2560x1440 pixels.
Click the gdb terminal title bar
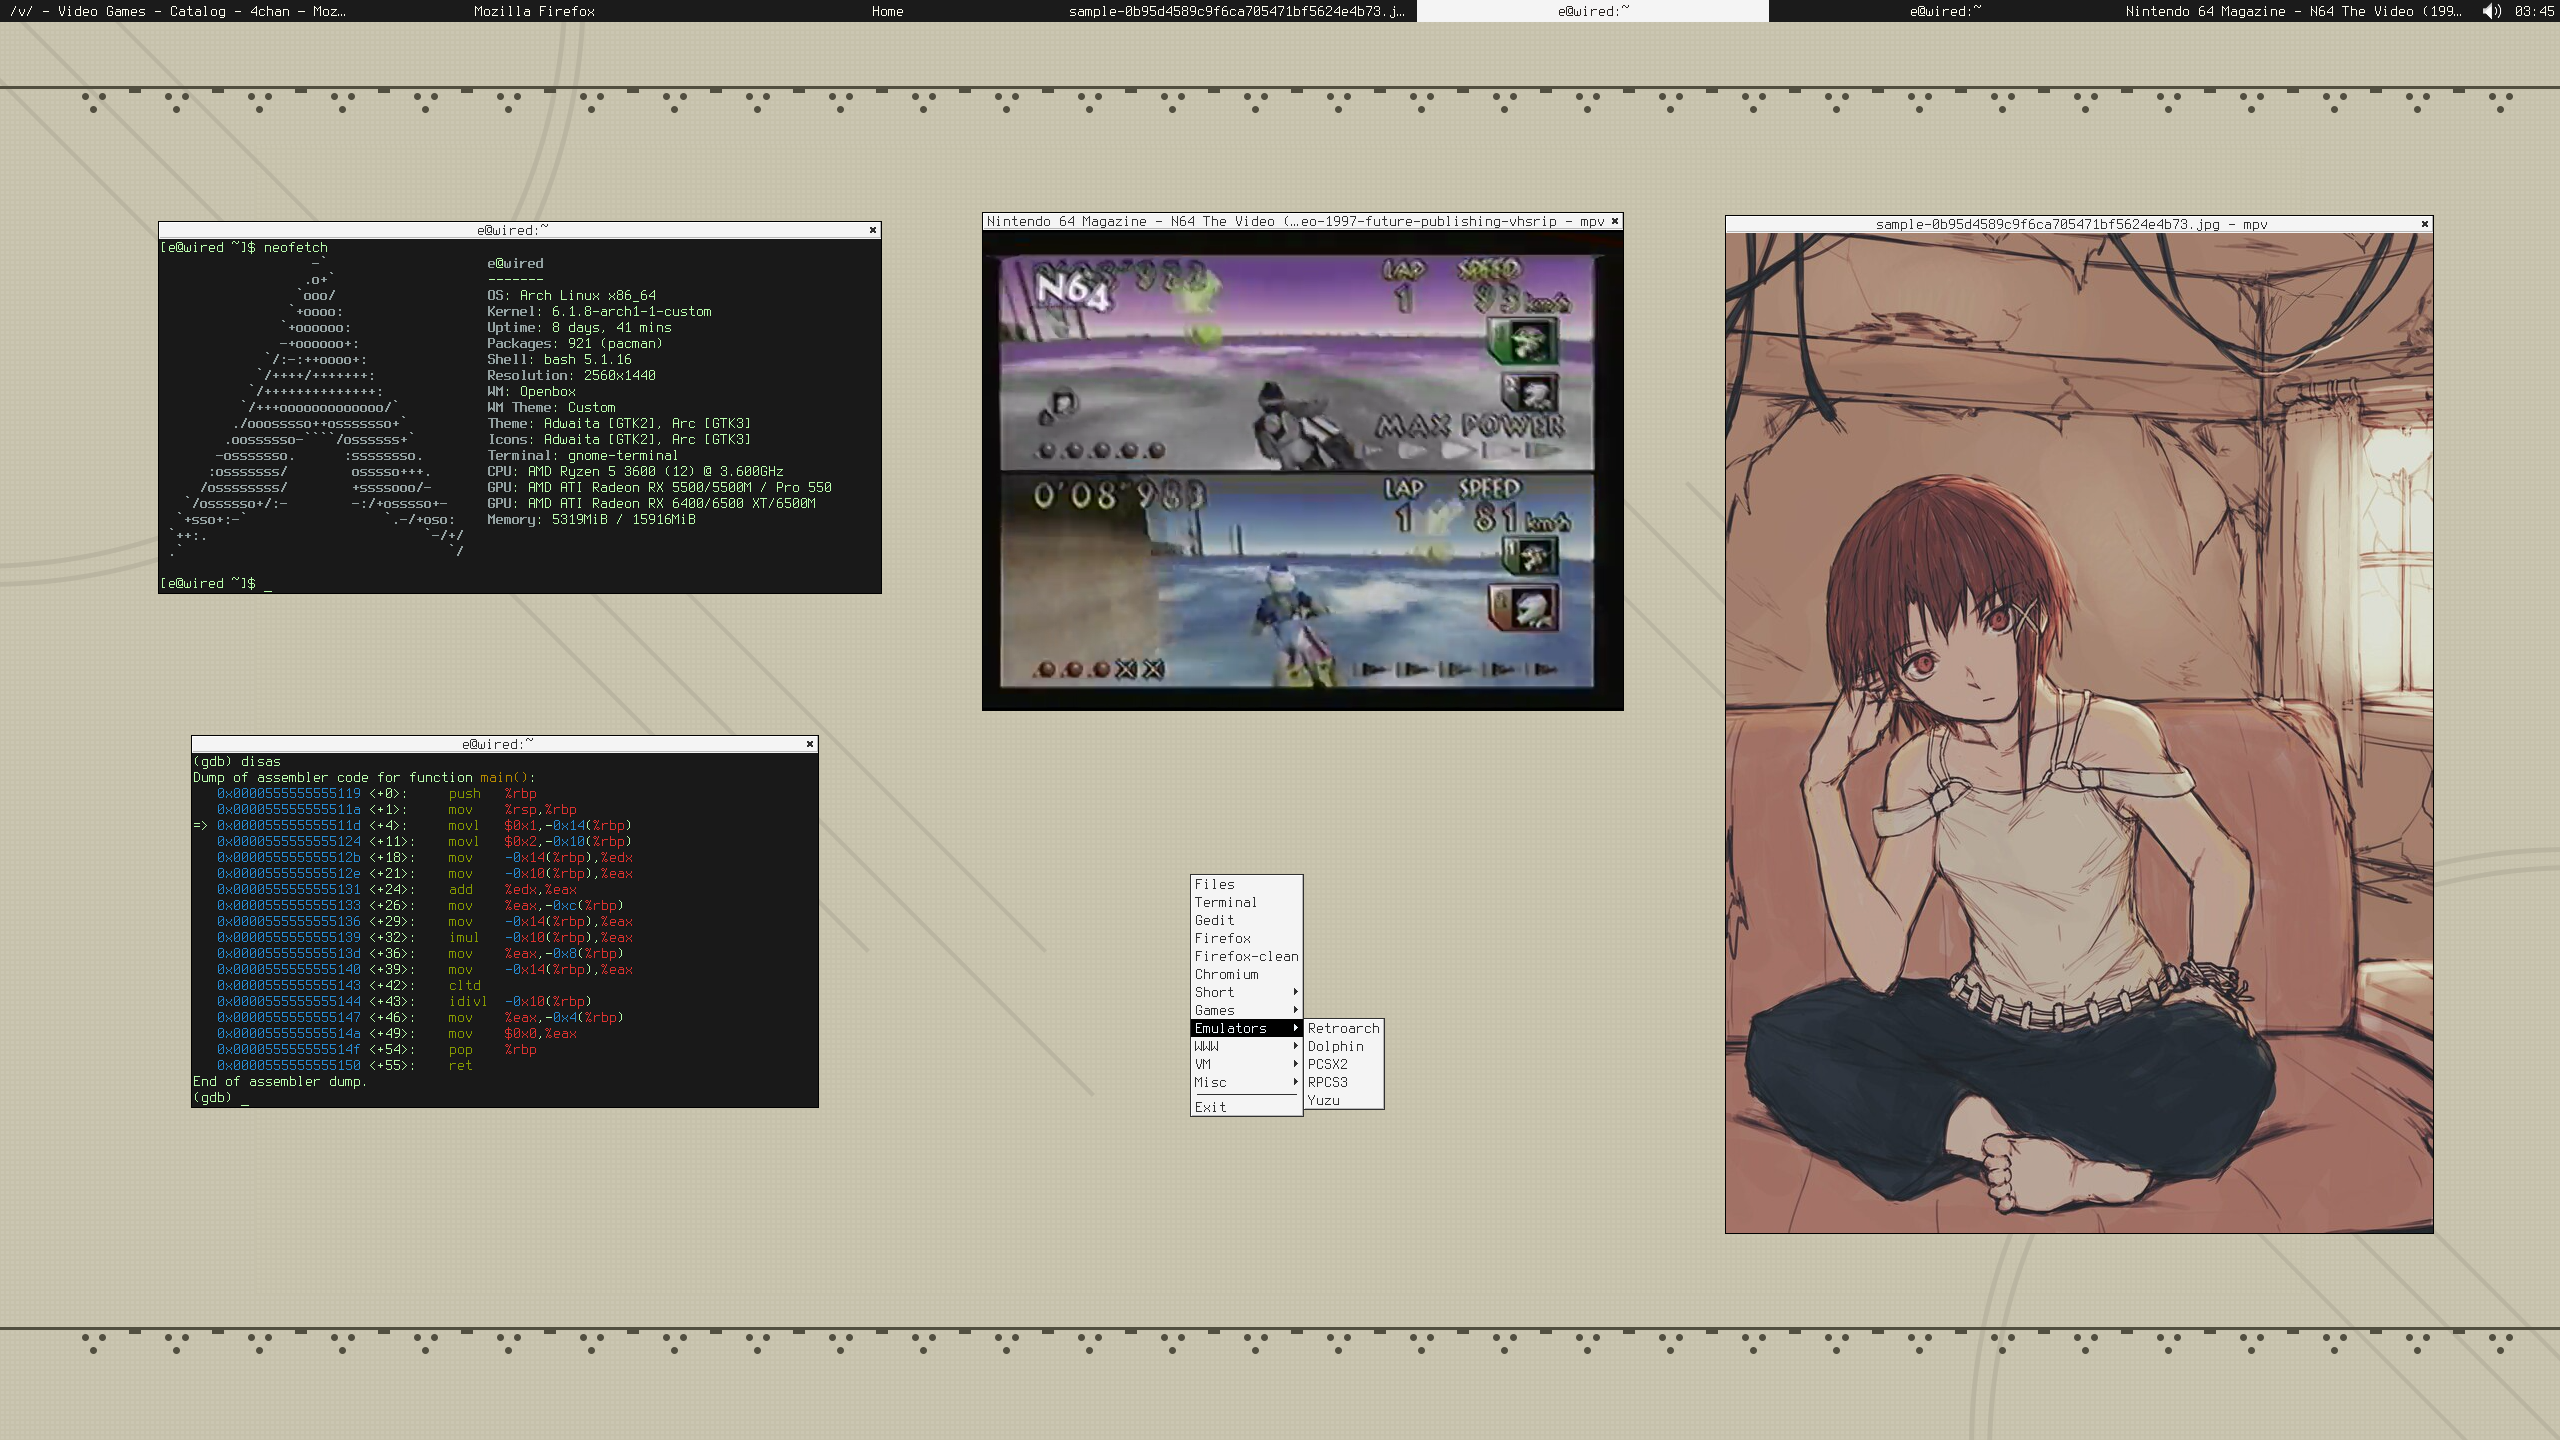point(498,744)
